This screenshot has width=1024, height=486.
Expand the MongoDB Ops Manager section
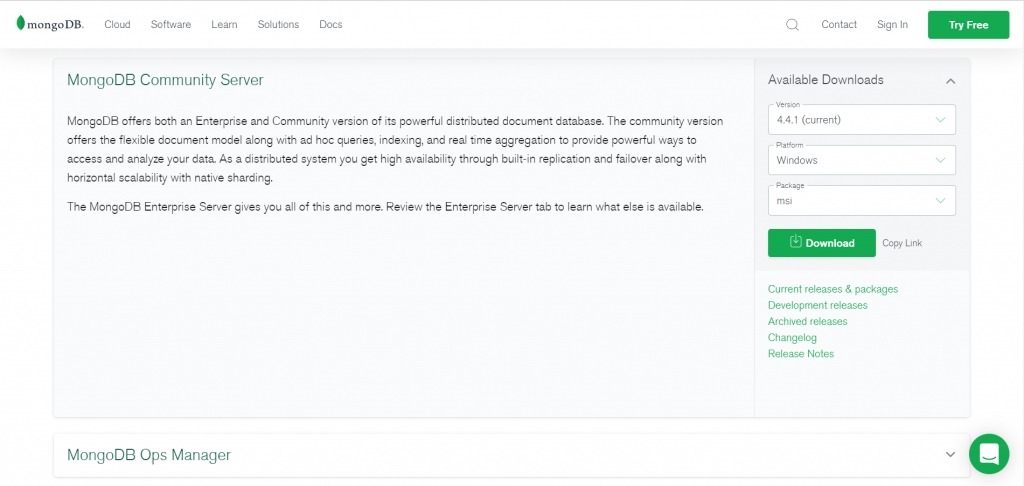pyautogui.click(x=950, y=455)
